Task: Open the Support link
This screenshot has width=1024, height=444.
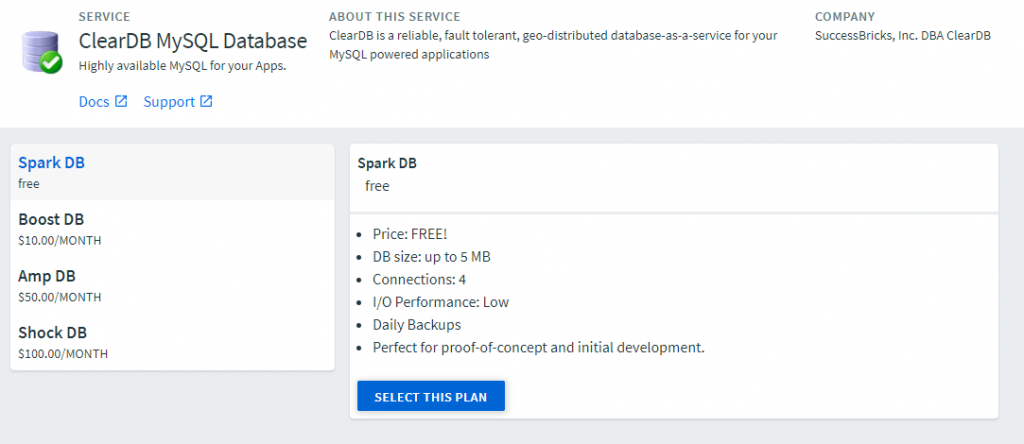Action: point(169,102)
